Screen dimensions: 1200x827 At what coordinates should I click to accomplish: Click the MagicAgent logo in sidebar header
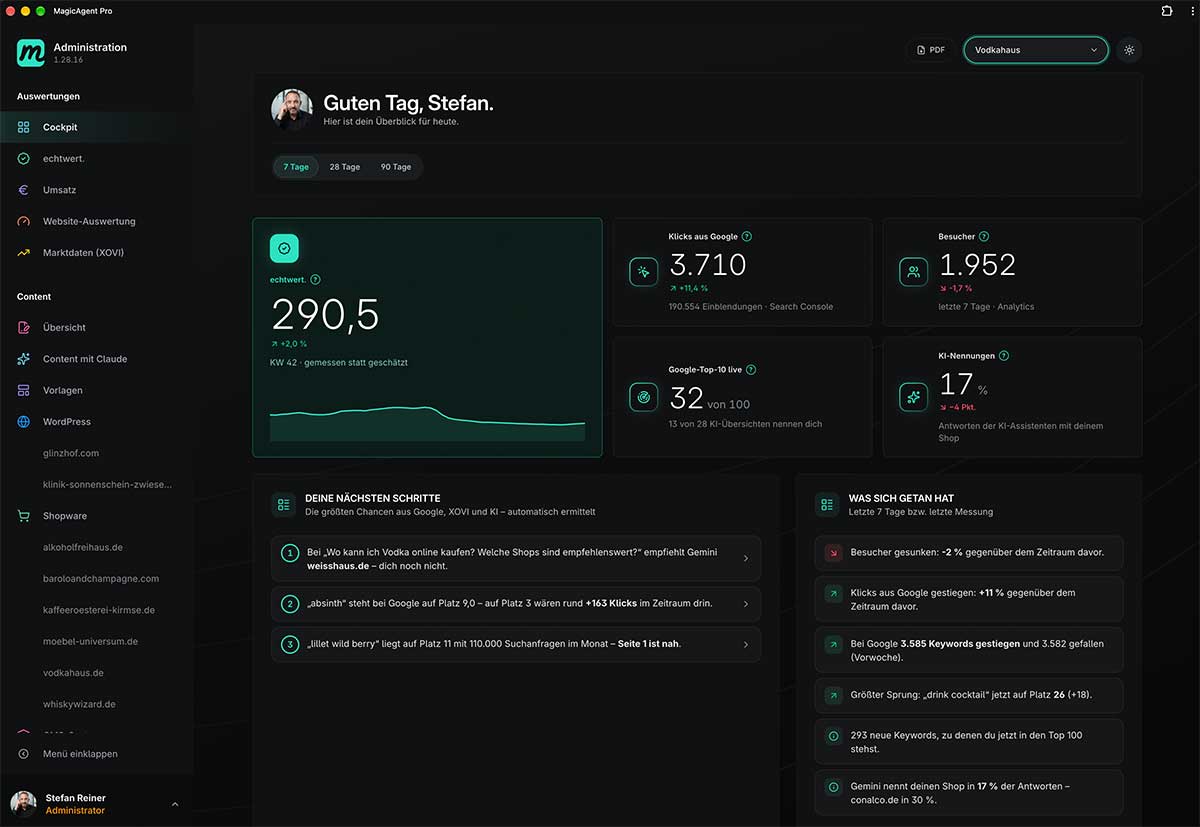[x=31, y=53]
